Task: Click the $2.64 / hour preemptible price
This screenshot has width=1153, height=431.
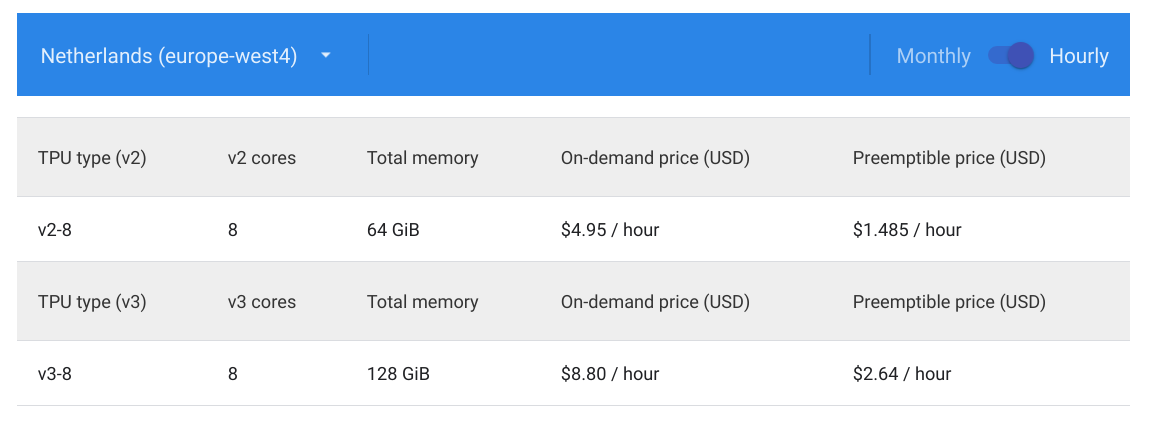Action: click(x=902, y=374)
